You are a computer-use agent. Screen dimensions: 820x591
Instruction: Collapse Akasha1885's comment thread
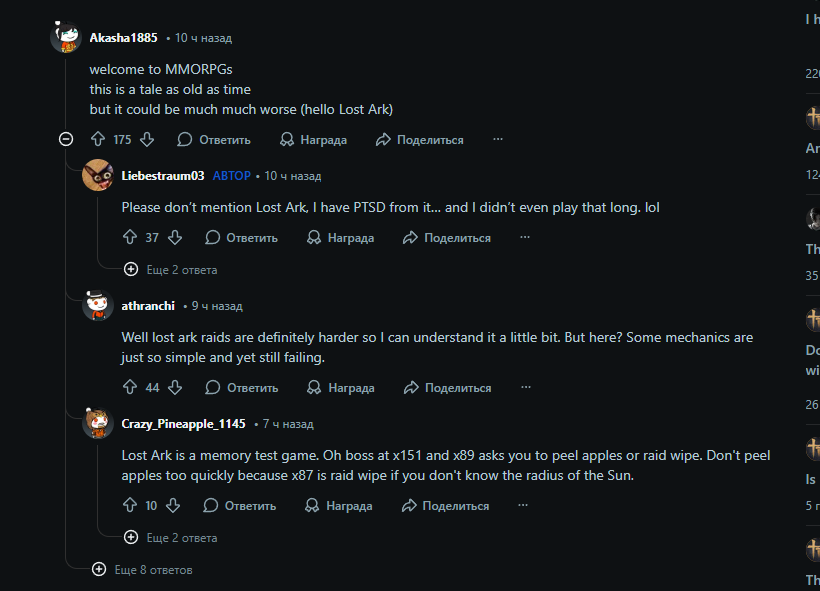coord(66,140)
